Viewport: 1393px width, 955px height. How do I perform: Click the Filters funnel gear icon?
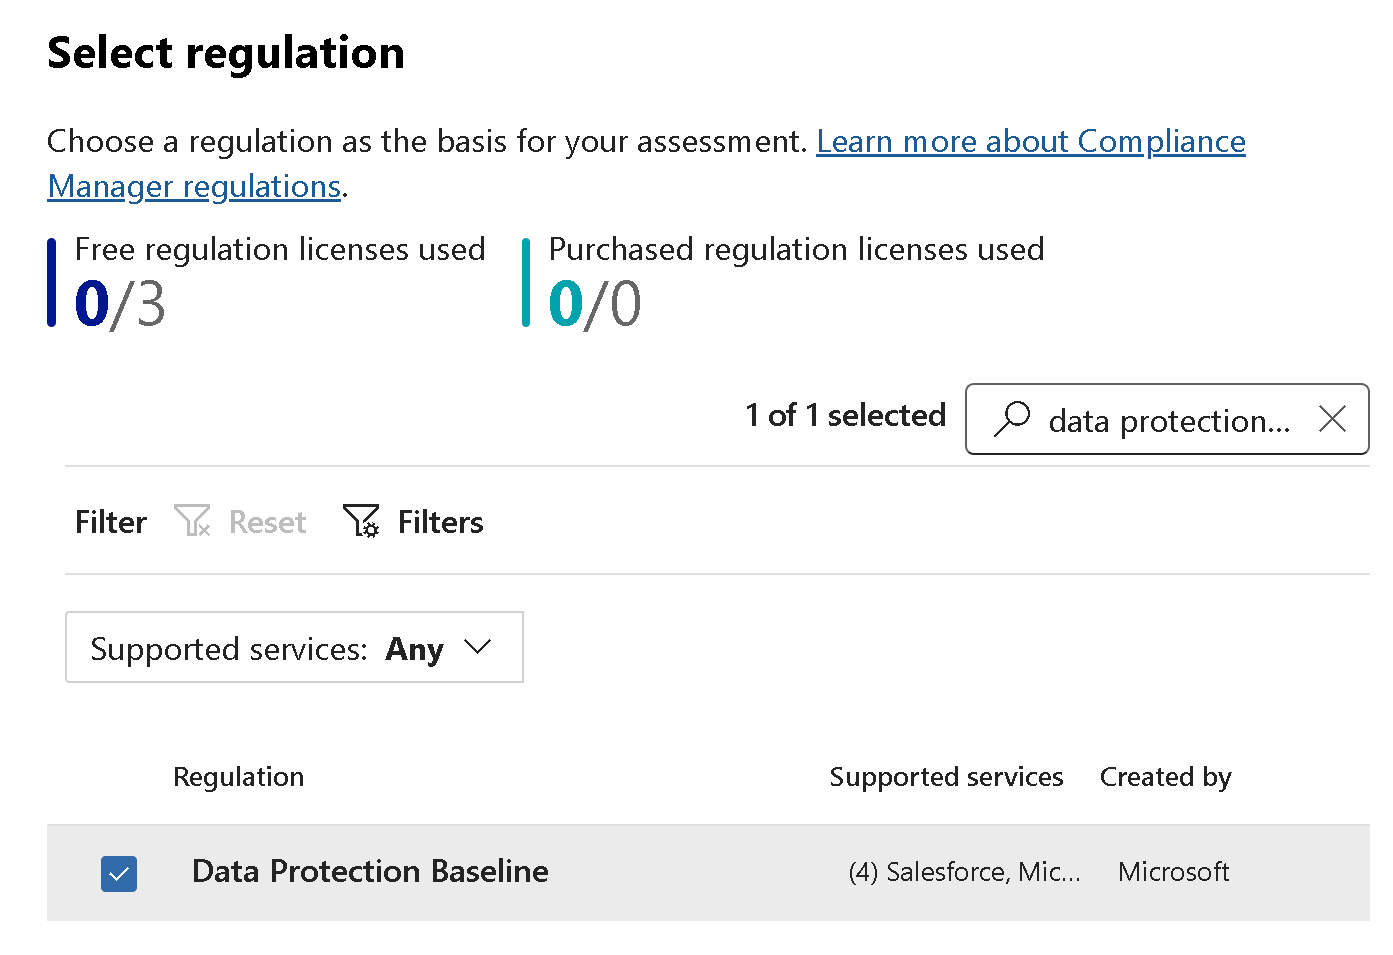click(x=361, y=521)
